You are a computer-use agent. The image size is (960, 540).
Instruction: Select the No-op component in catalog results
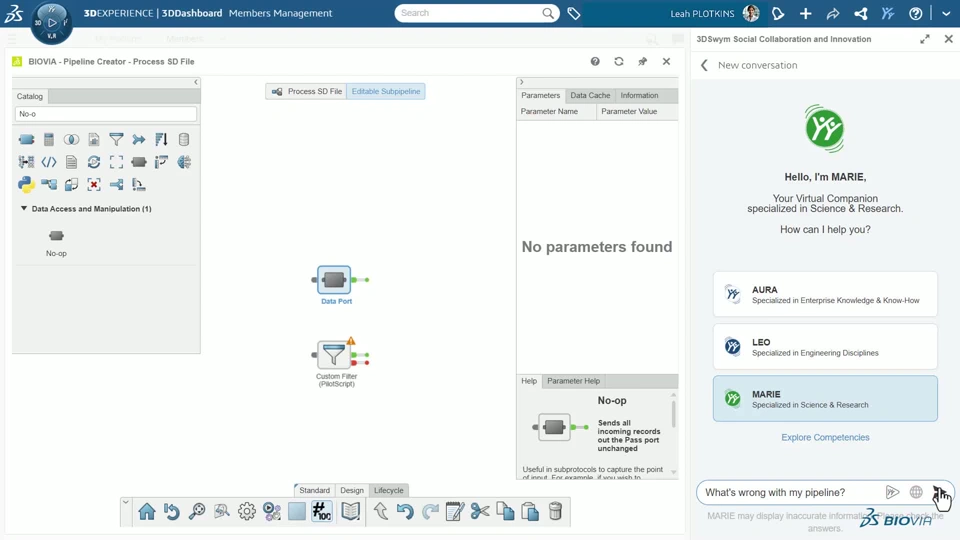tap(56, 242)
